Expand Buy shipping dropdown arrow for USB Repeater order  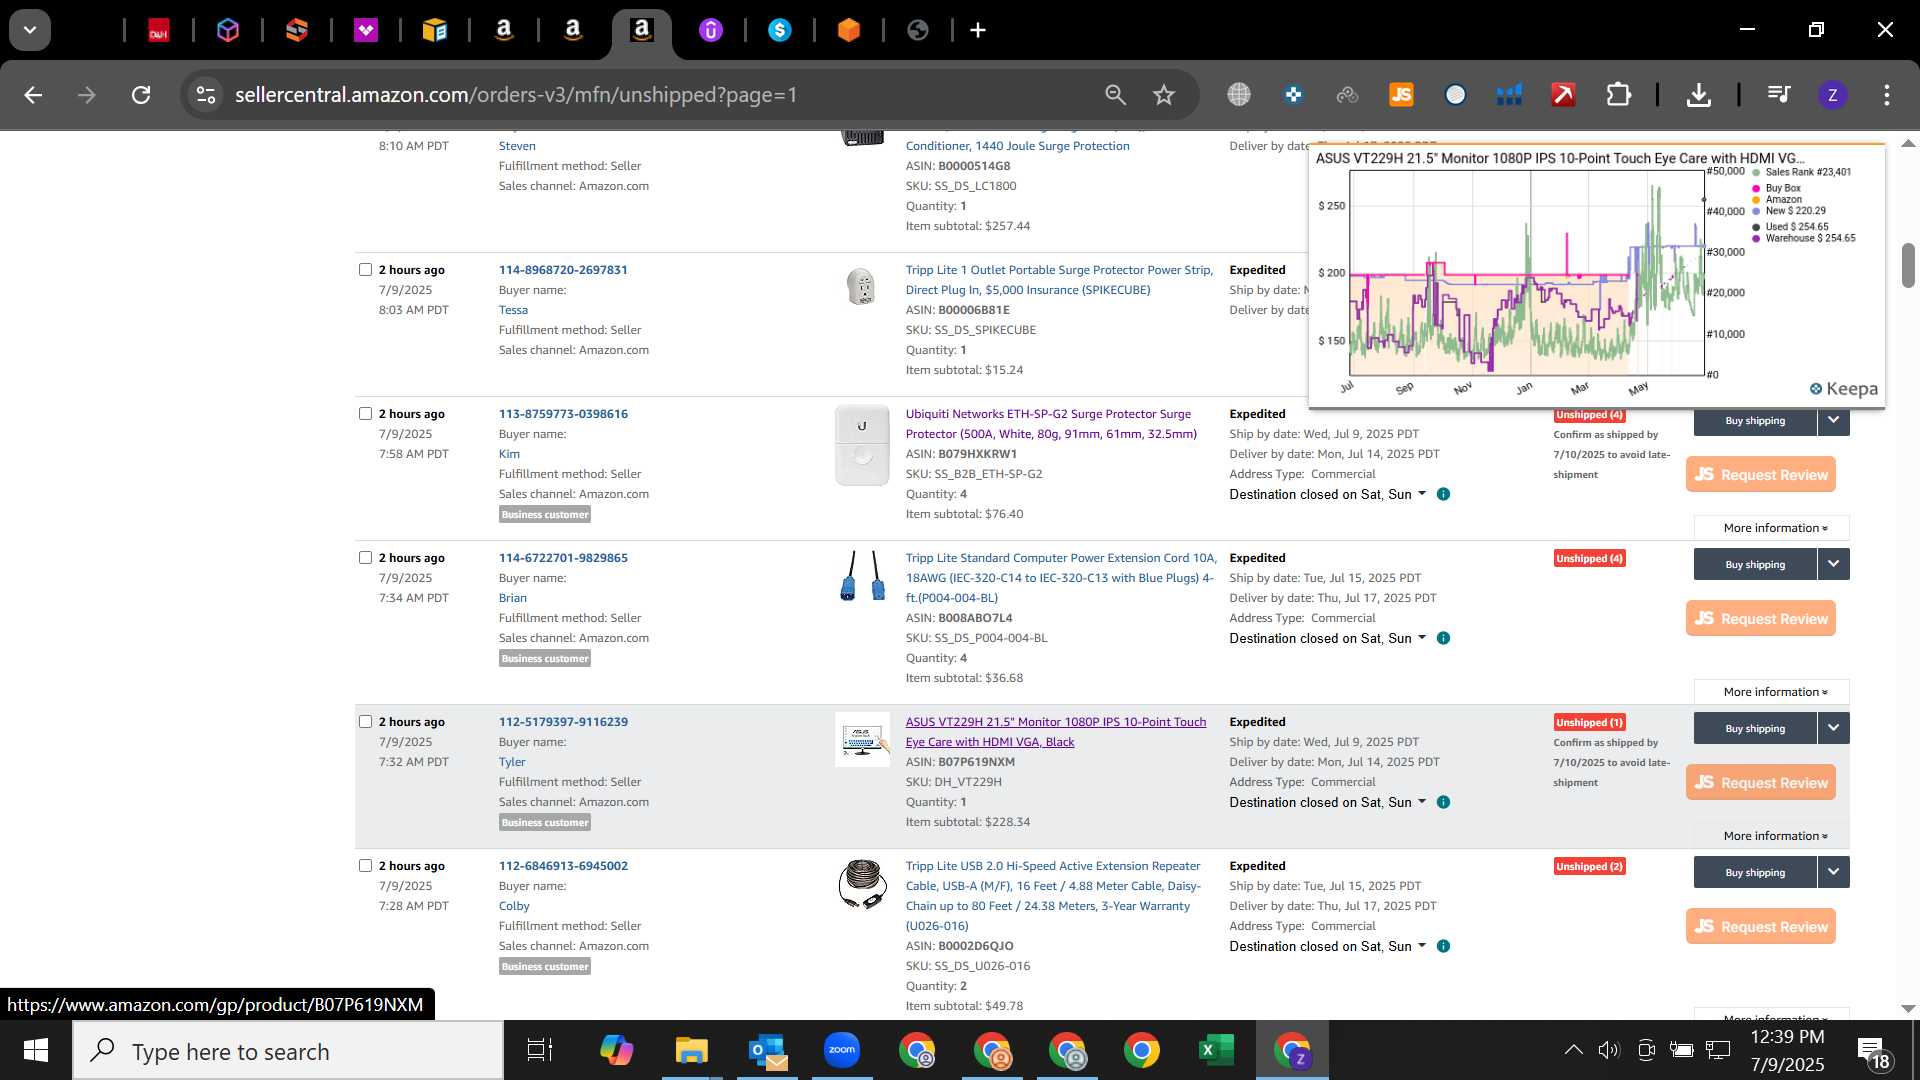coord(1834,872)
